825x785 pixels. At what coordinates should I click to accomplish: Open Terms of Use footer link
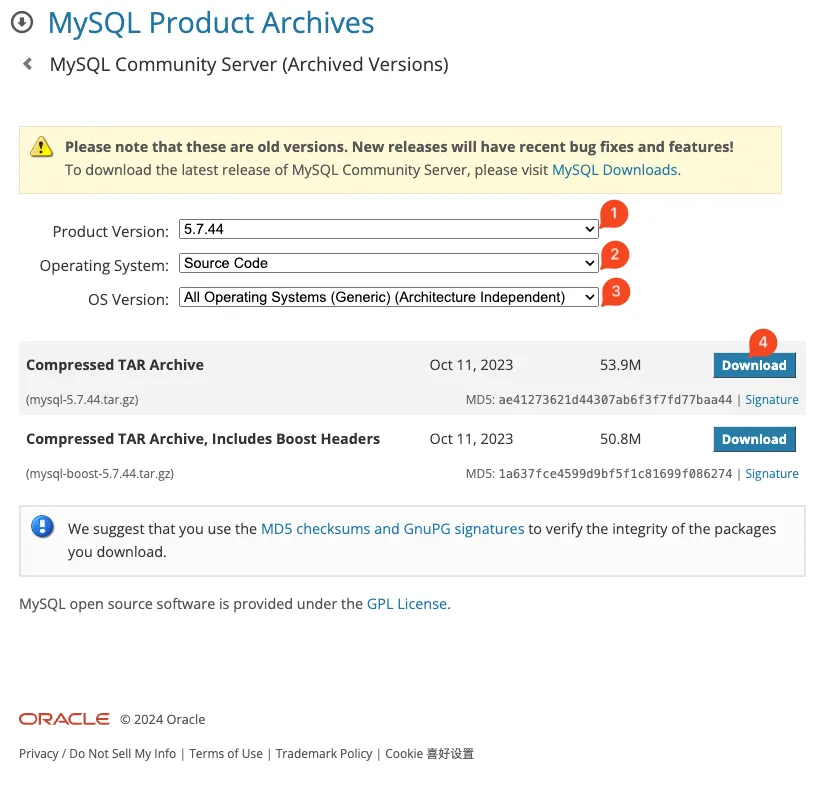point(226,753)
